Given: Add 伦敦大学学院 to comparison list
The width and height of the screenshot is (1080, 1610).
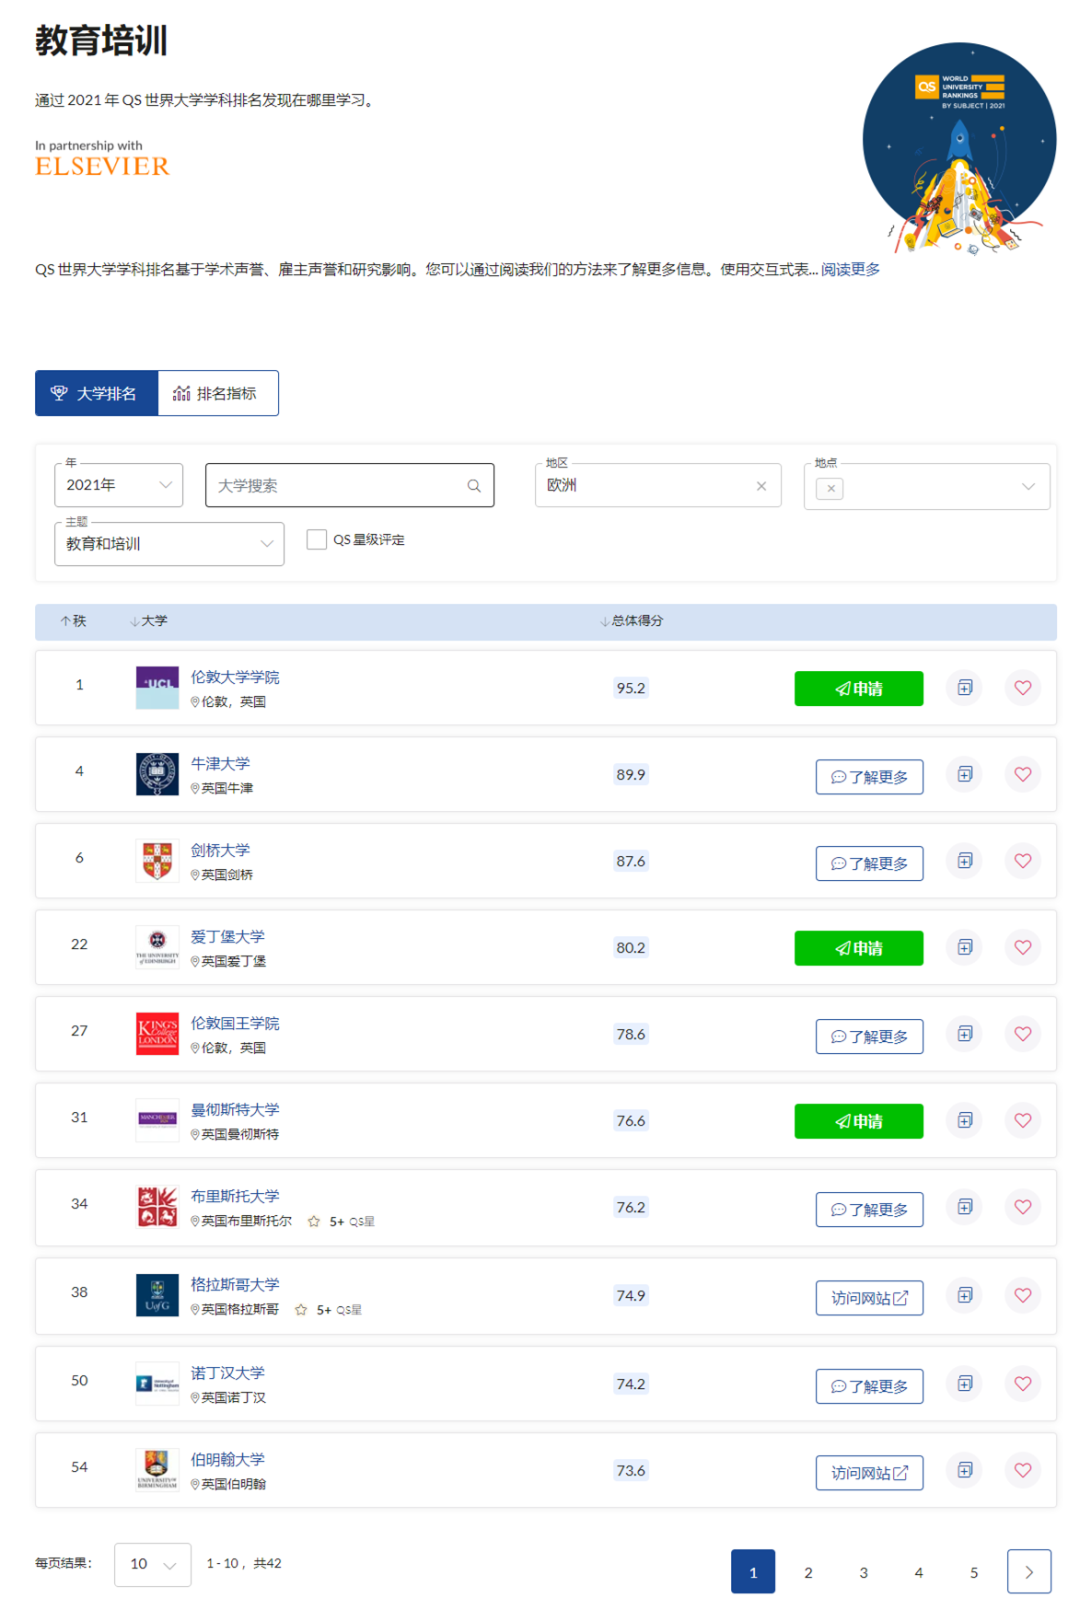Looking at the screenshot, I should coord(964,687).
